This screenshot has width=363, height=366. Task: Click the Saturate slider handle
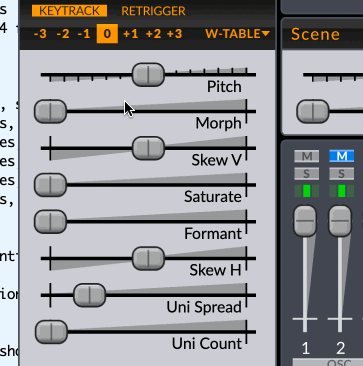point(50,185)
